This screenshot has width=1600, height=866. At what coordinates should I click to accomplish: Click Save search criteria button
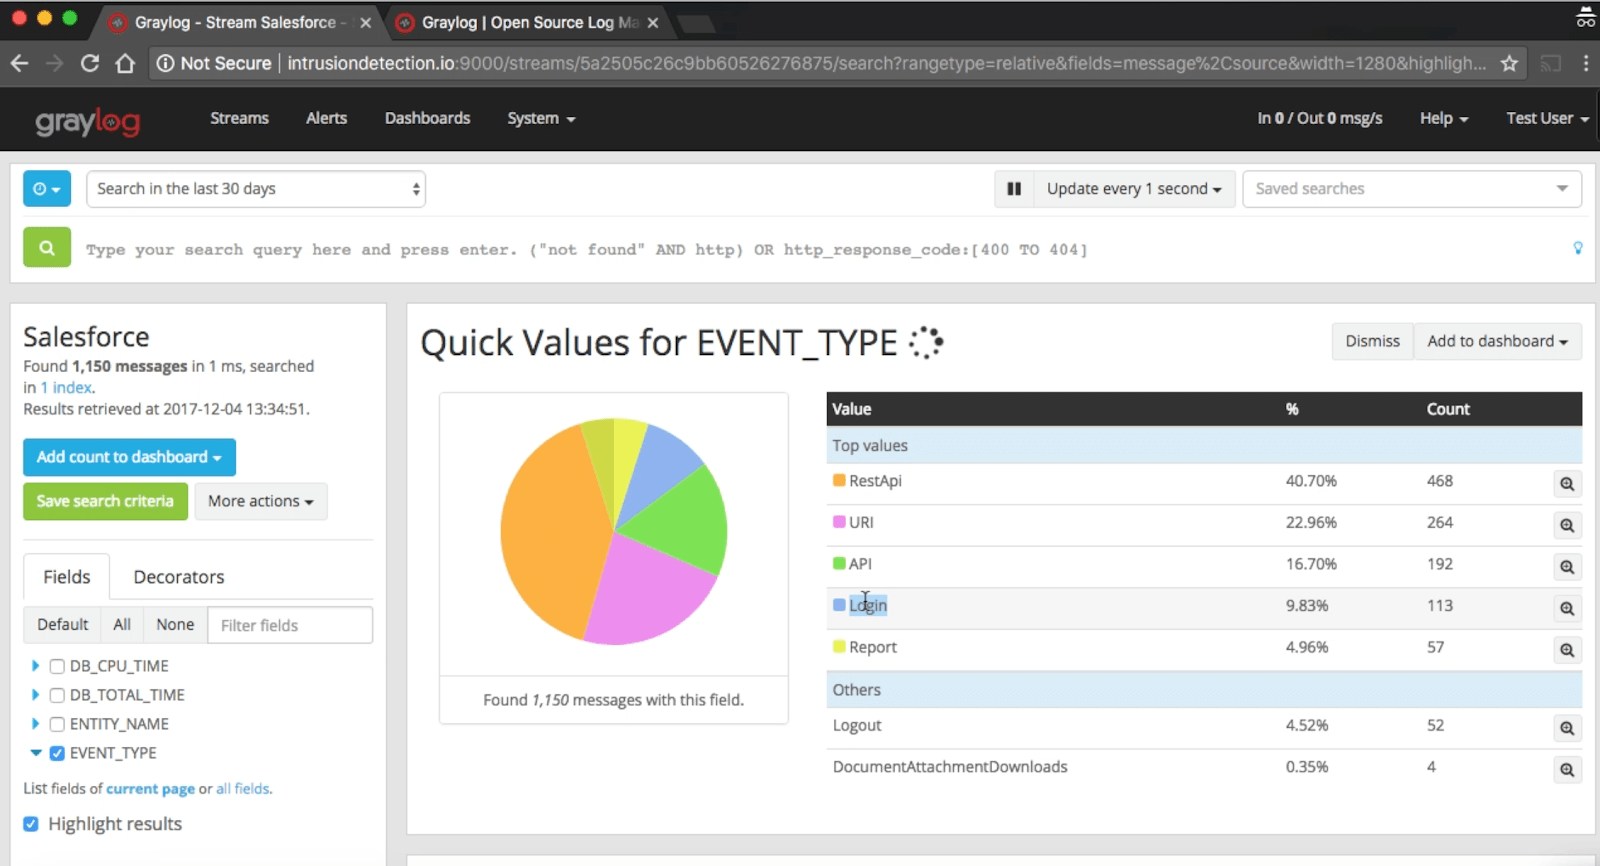pyautogui.click(x=105, y=501)
